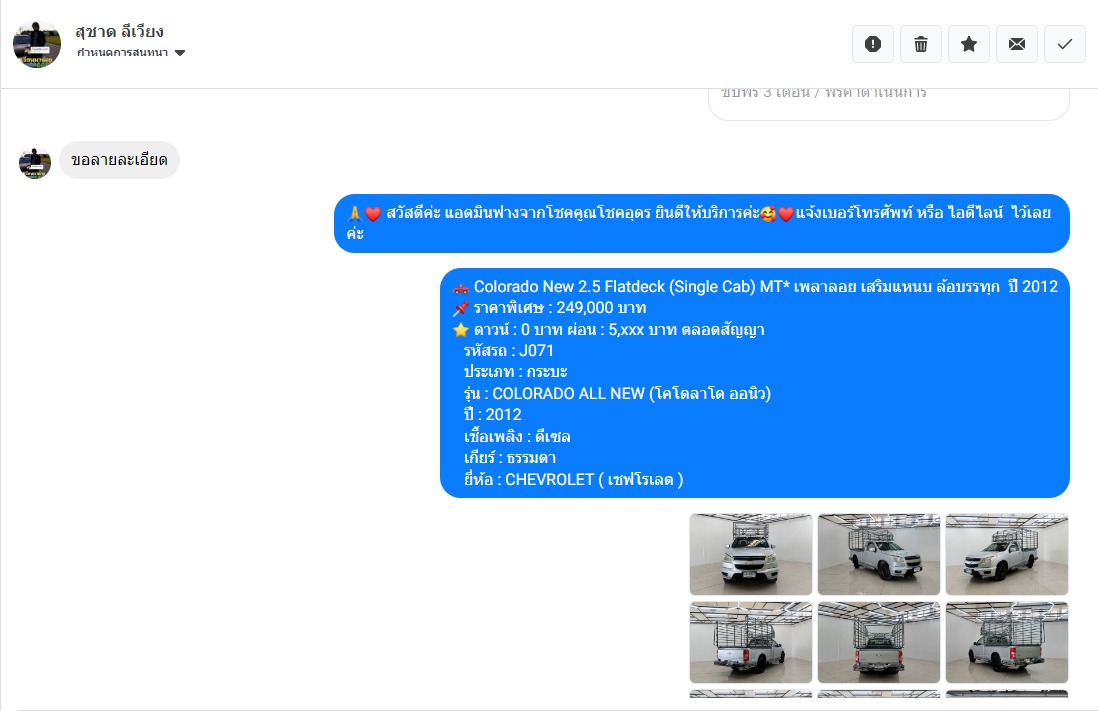Screen dimensions: 1098x711
Task: Click the ยี่ห้อ : CHEVROLET line
Action: coord(573,479)
